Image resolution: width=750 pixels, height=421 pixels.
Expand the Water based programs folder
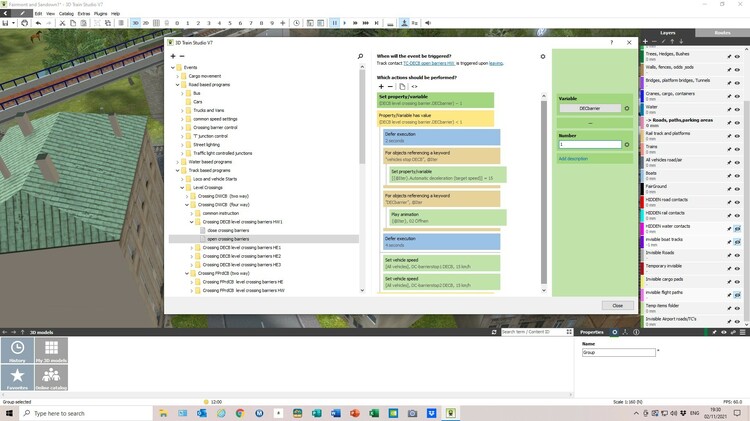click(179, 161)
